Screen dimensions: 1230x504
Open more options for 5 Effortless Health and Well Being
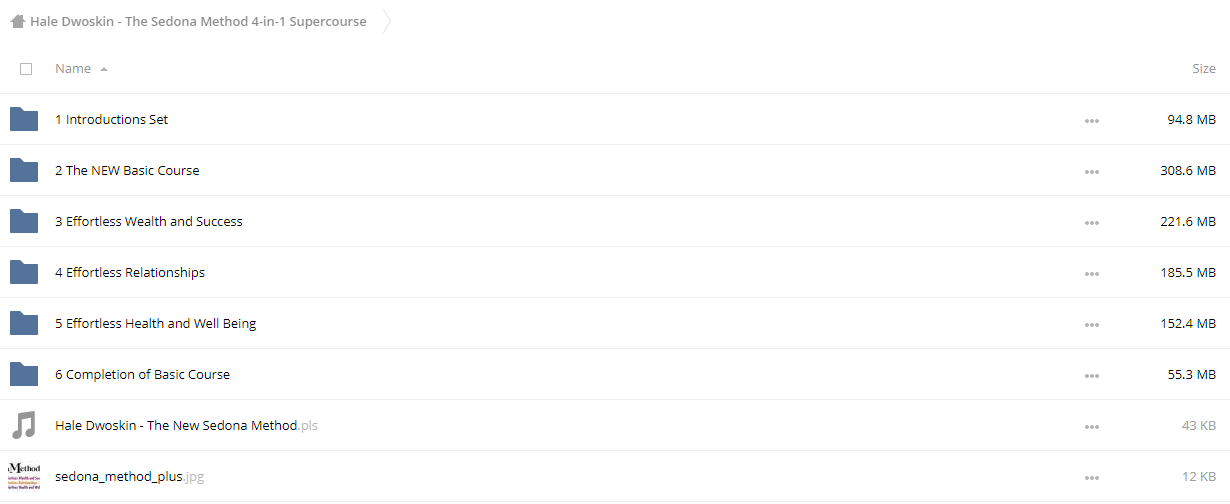click(x=1091, y=324)
